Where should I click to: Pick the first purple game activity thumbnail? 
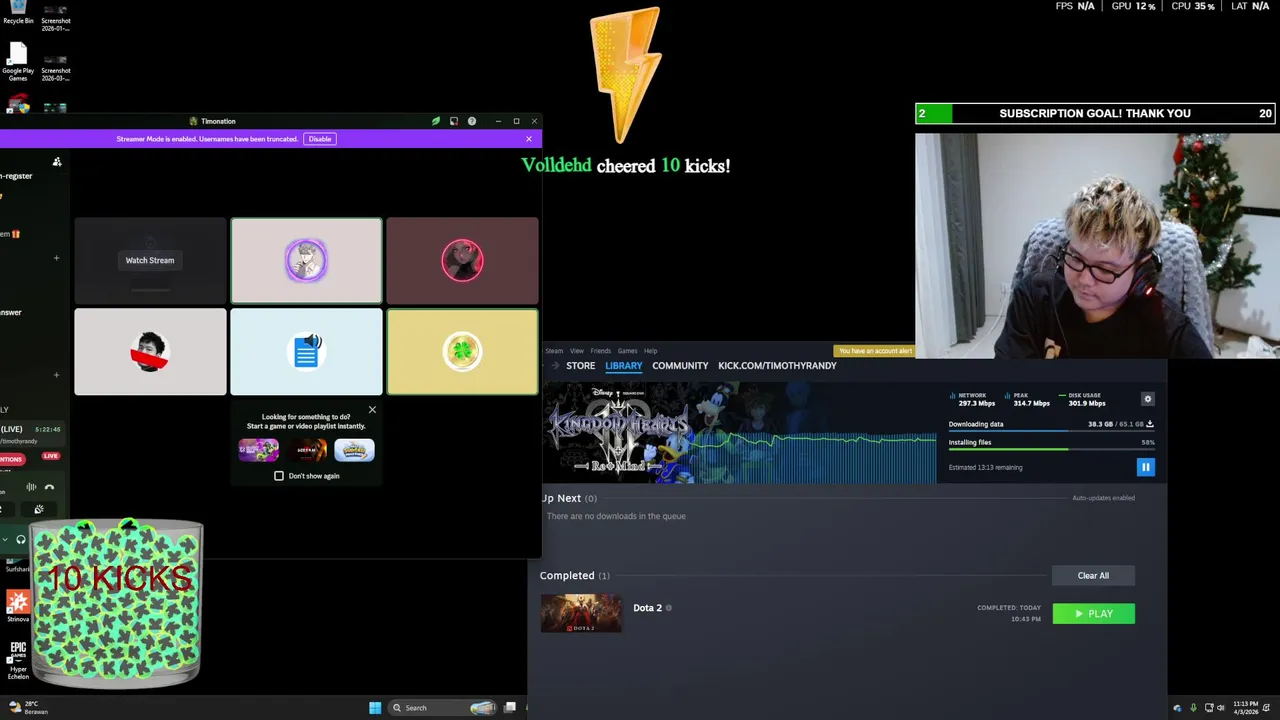pos(258,450)
